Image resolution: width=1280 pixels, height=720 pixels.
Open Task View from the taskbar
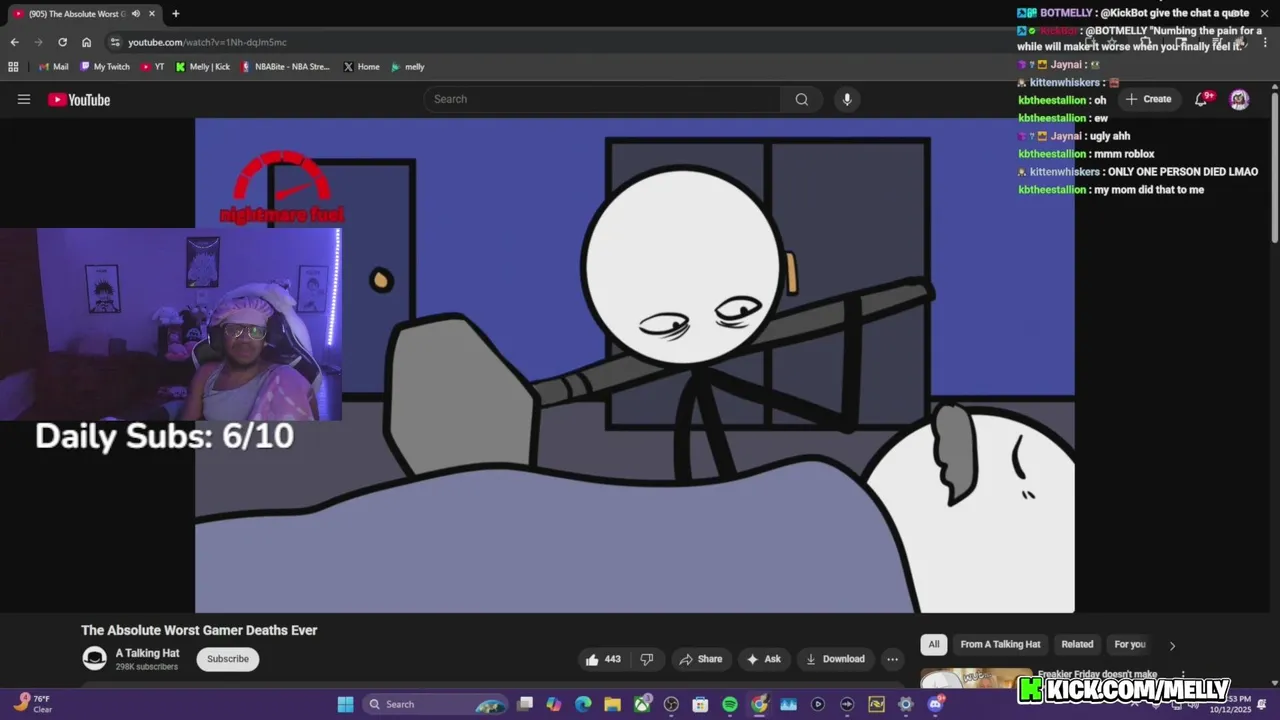tap(524, 704)
